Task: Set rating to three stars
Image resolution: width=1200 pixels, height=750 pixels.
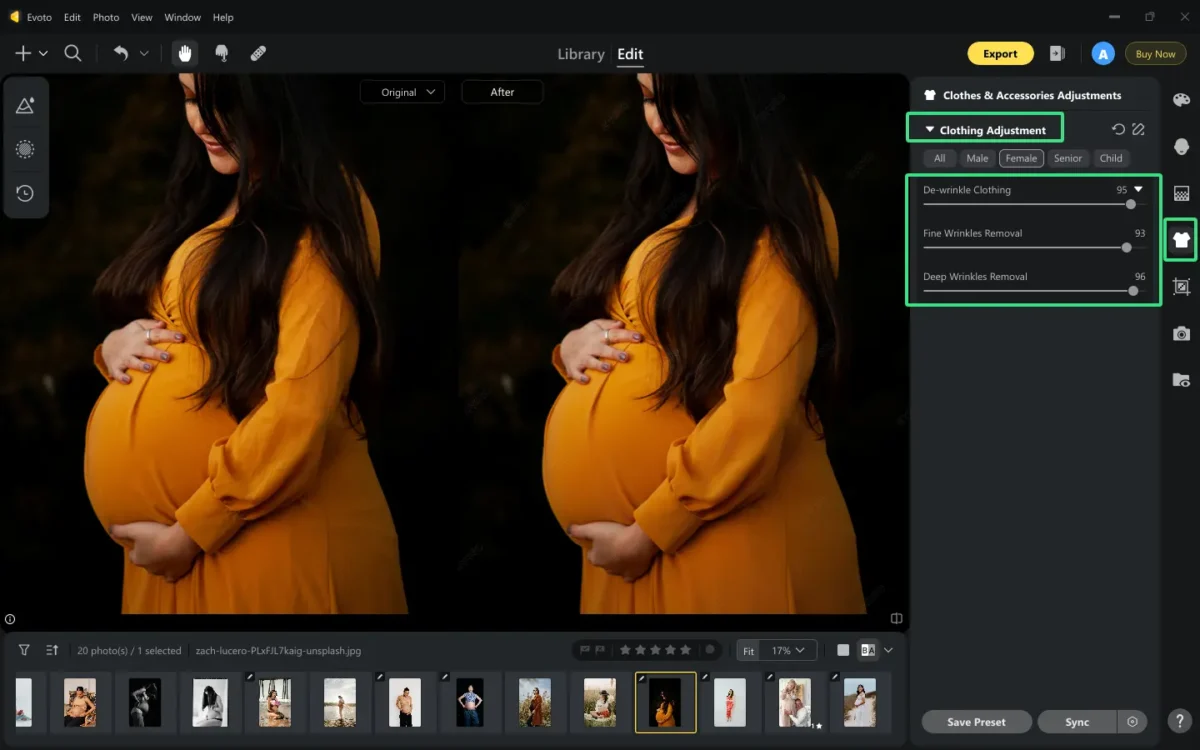Action: (x=655, y=650)
